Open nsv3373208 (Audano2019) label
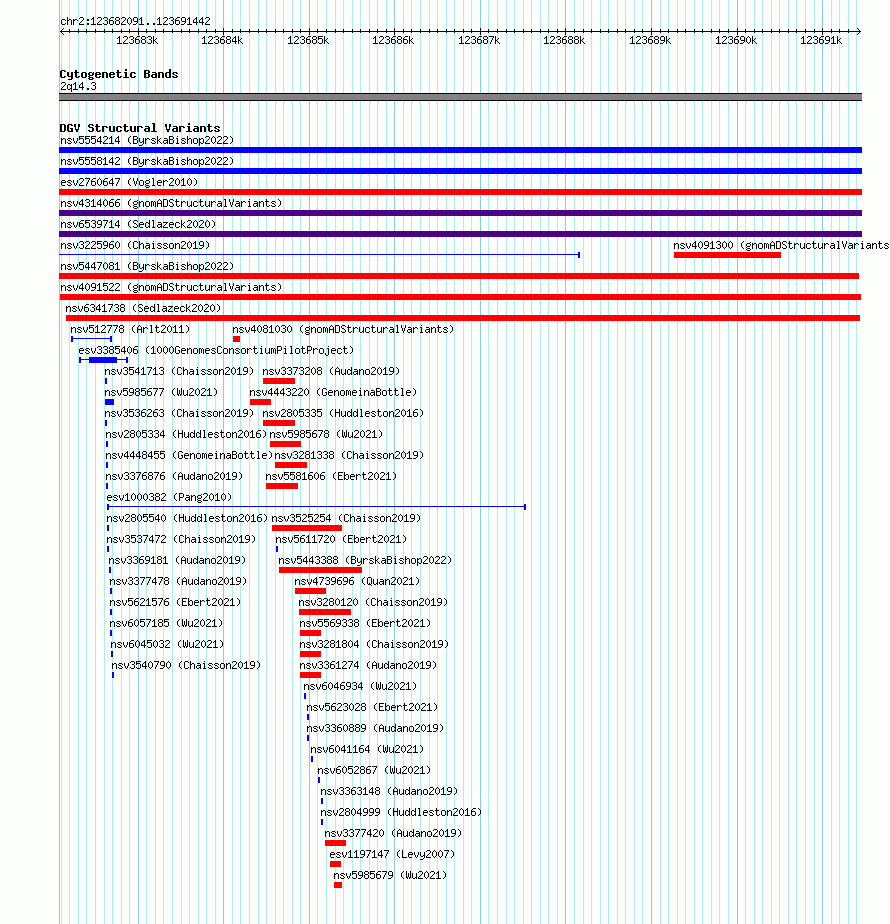The image size is (890, 924). (x=331, y=371)
